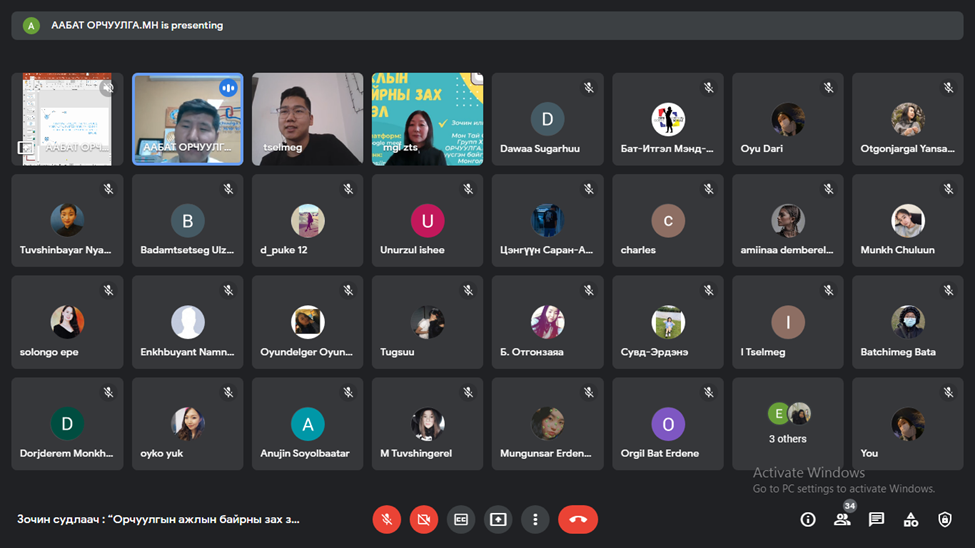Click Batchimeg Bata's avatar
Image resolution: width=975 pixels, height=548 pixels.
coord(908,322)
